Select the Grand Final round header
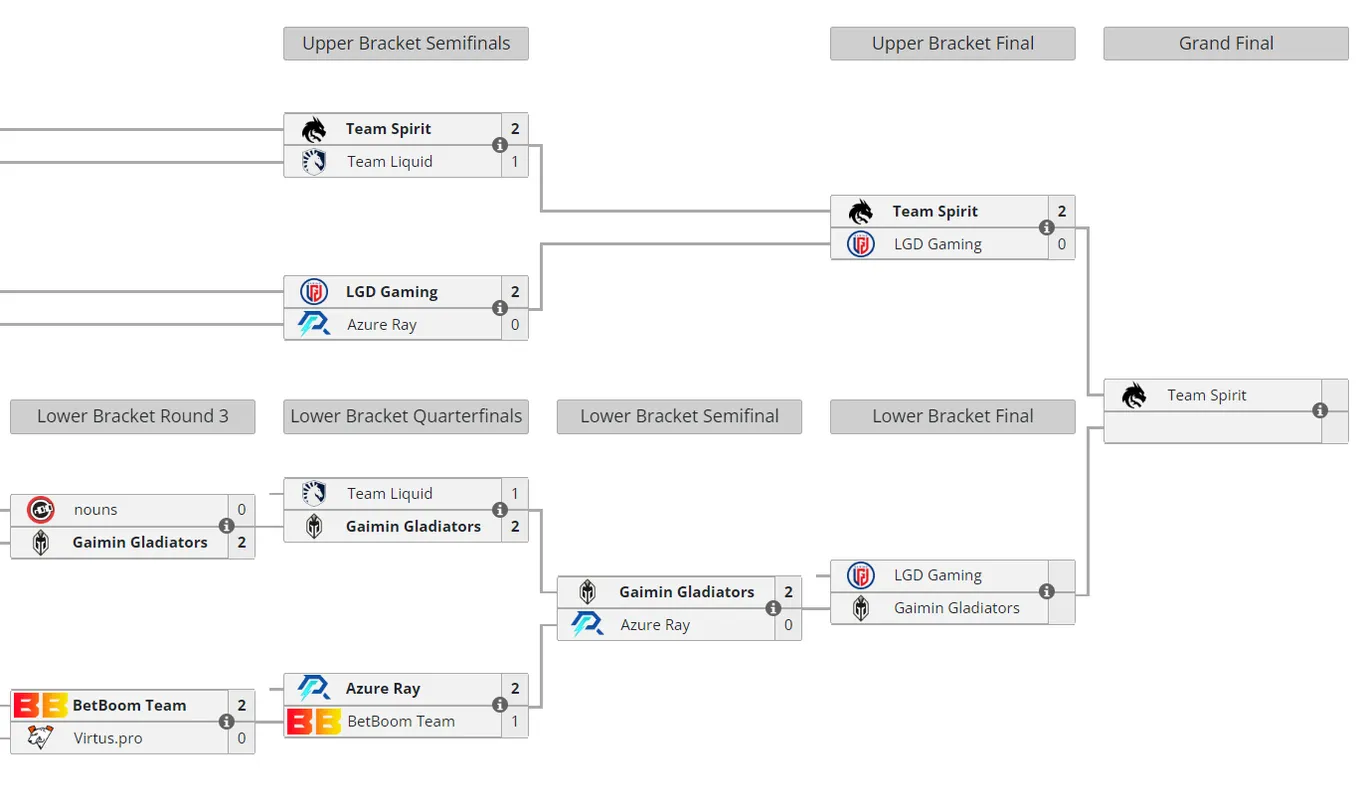Viewport: 1360px width, 789px height. [x=1226, y=43]
